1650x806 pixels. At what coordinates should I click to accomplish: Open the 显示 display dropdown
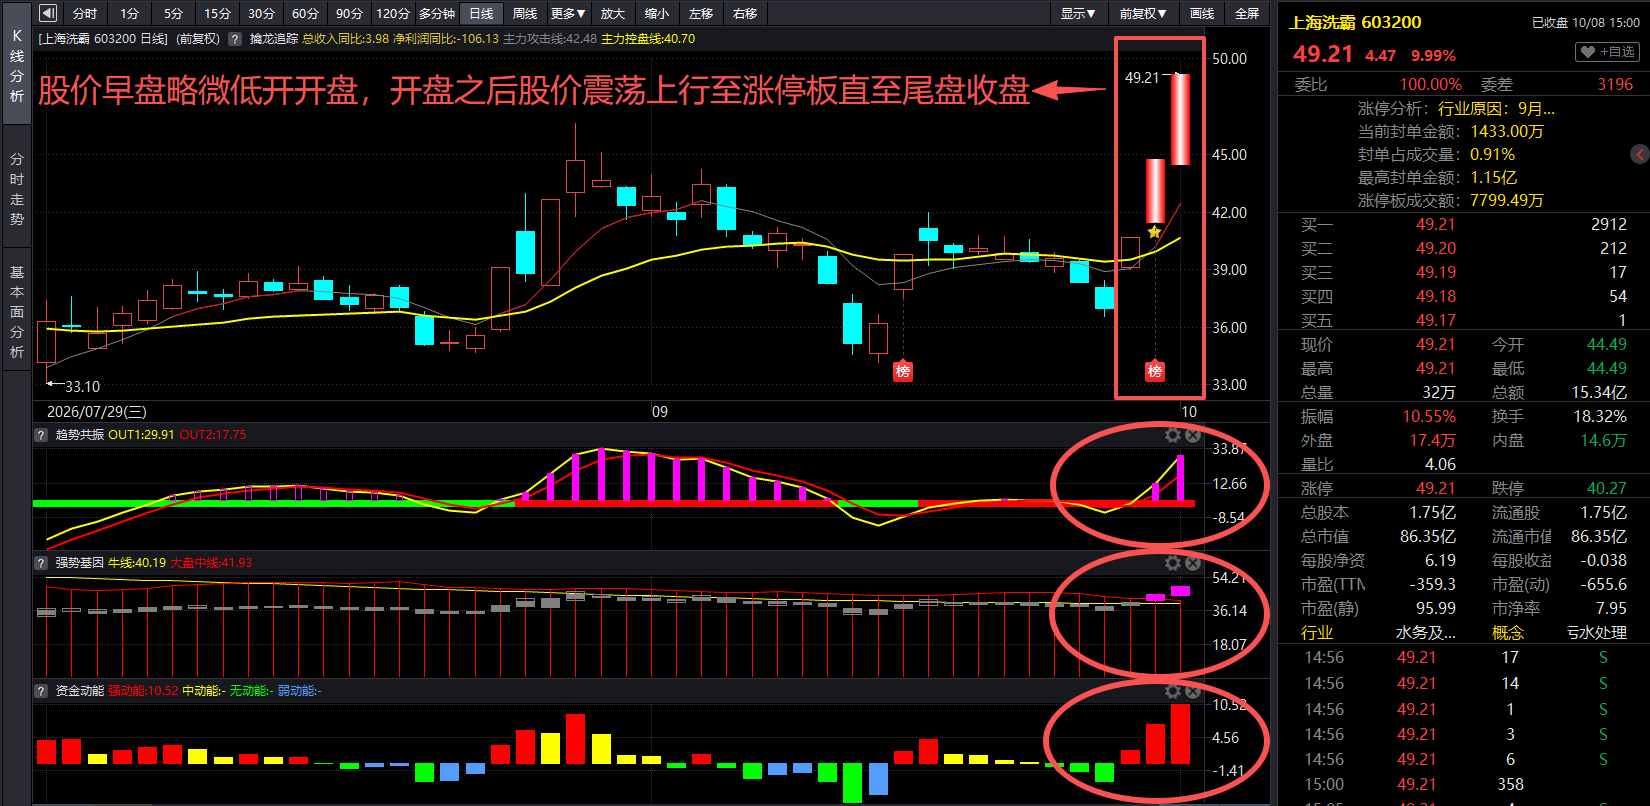(x=1078, y=13)
